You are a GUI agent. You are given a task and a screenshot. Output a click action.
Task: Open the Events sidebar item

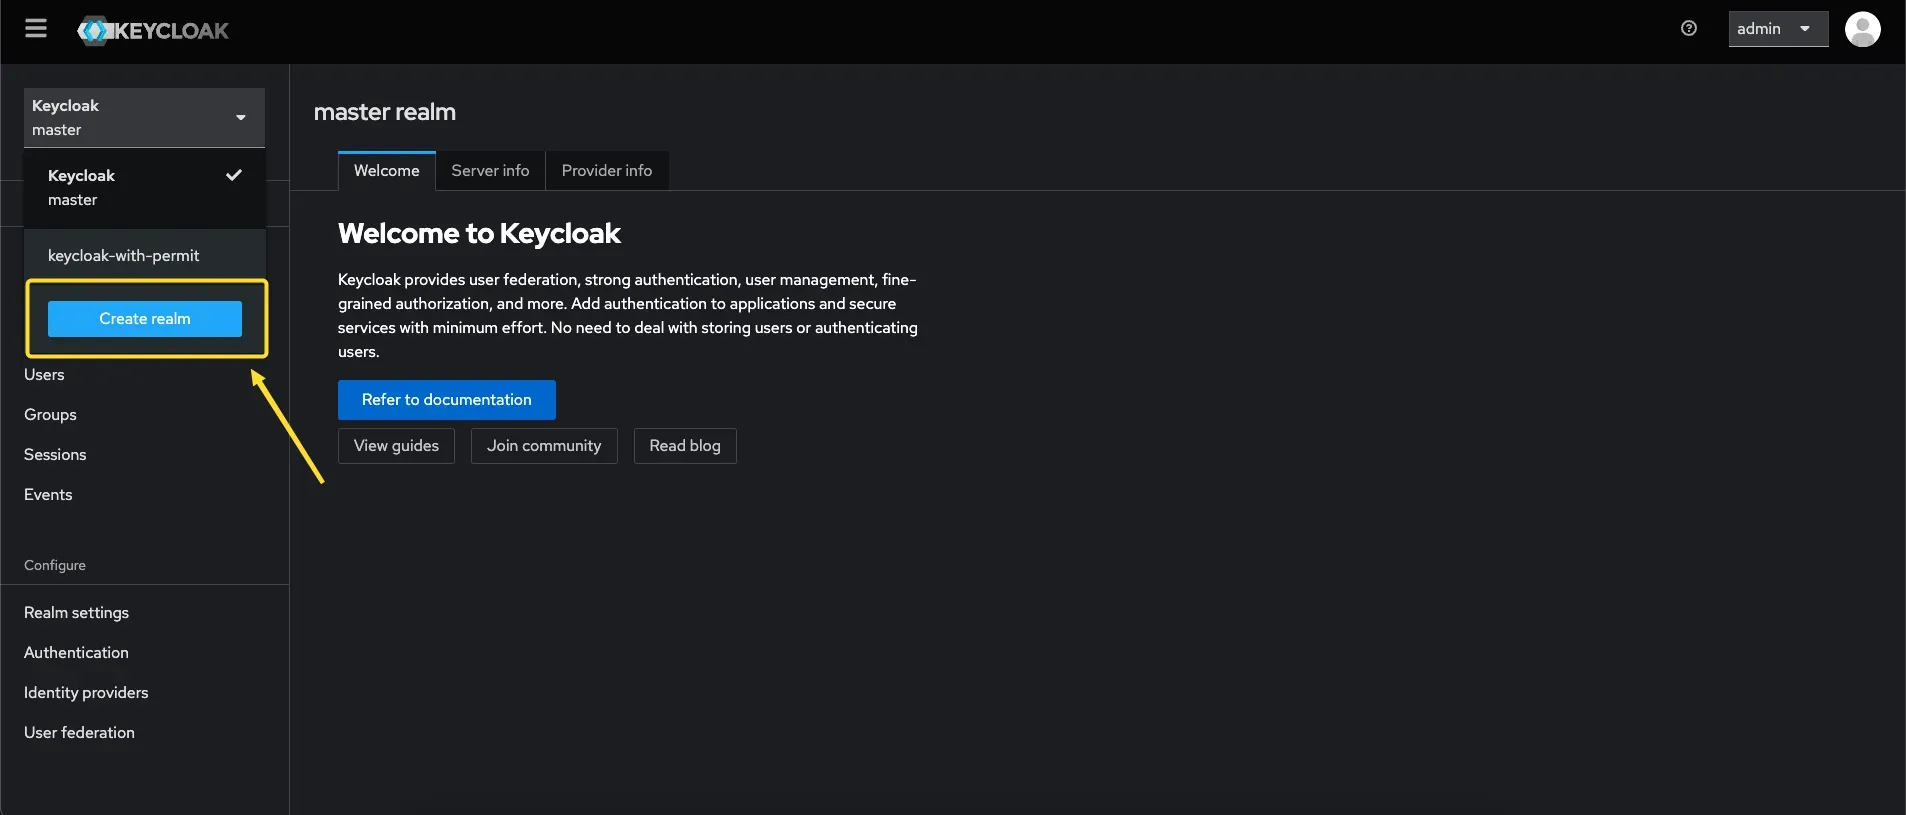[x=48, y=495]
